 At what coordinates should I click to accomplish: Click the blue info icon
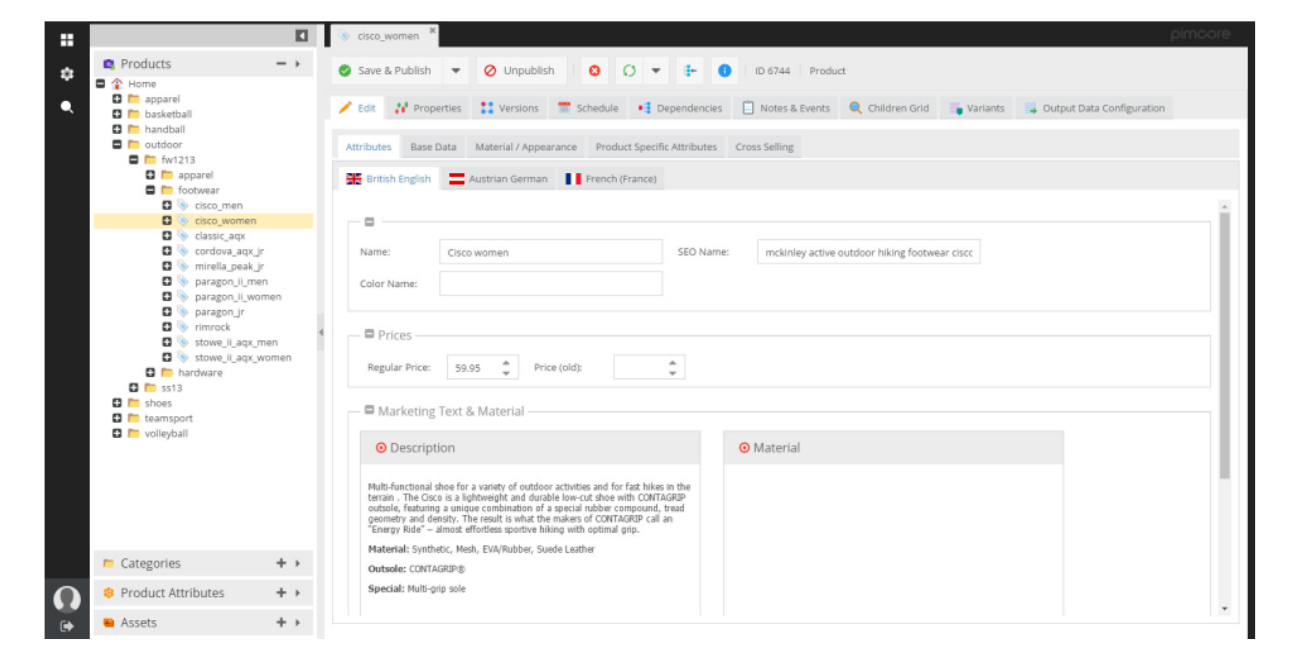coord(724,71)
